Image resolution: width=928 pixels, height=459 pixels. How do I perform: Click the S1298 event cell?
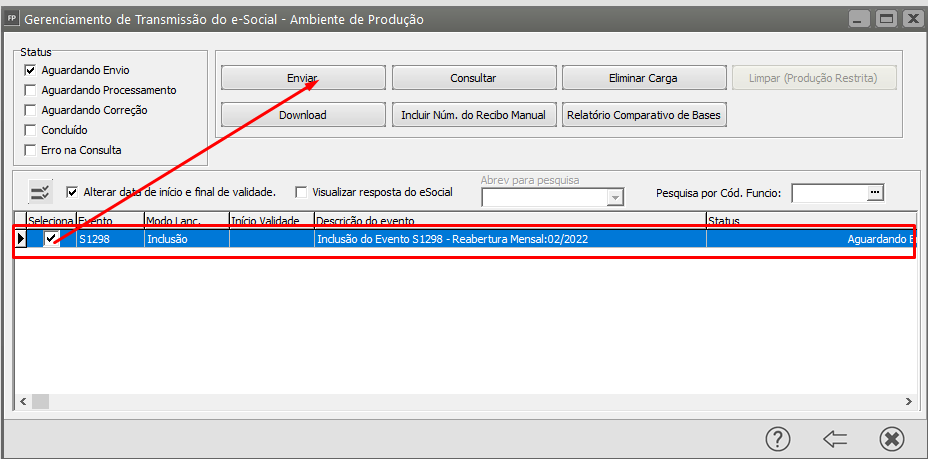(110, 238)
